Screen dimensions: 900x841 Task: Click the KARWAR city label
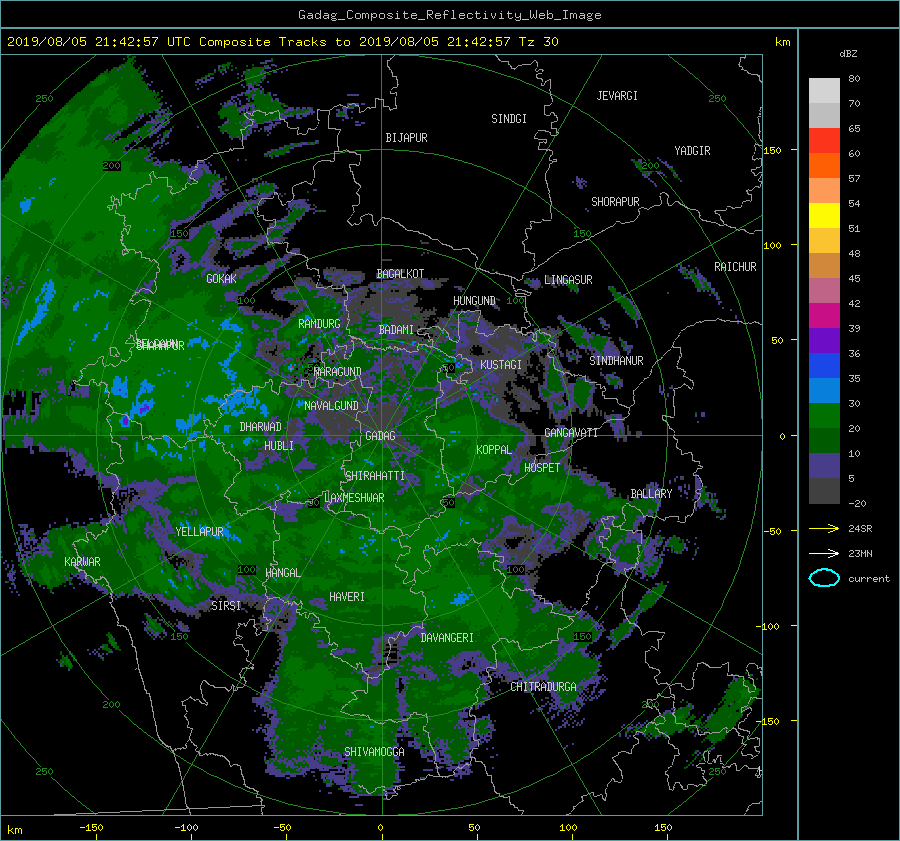(82, 562)
